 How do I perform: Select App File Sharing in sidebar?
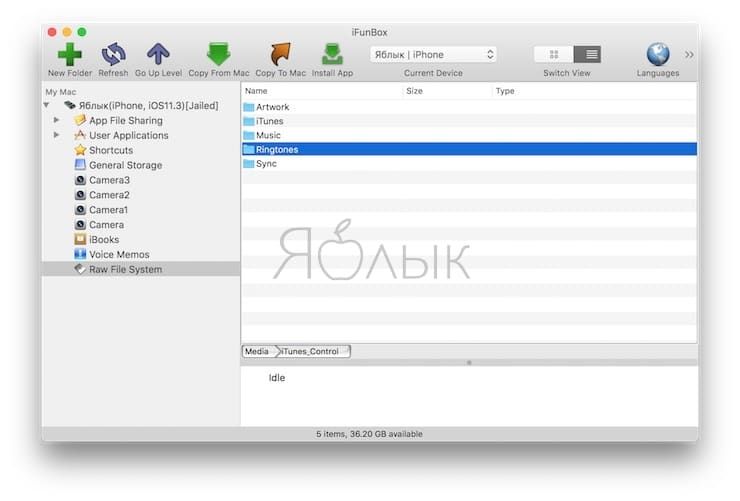[x=126, y=121]
